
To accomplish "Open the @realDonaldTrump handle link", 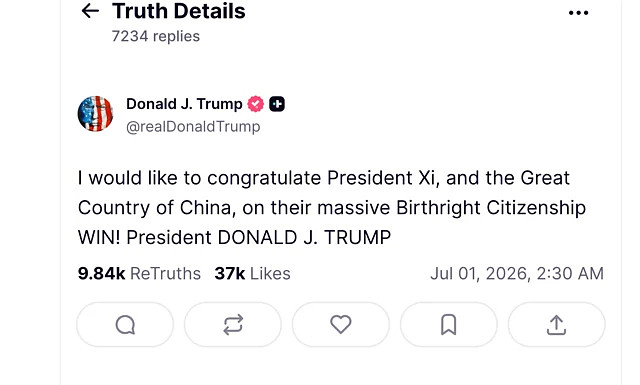I will pyautogui.click(x=193, y=127).
